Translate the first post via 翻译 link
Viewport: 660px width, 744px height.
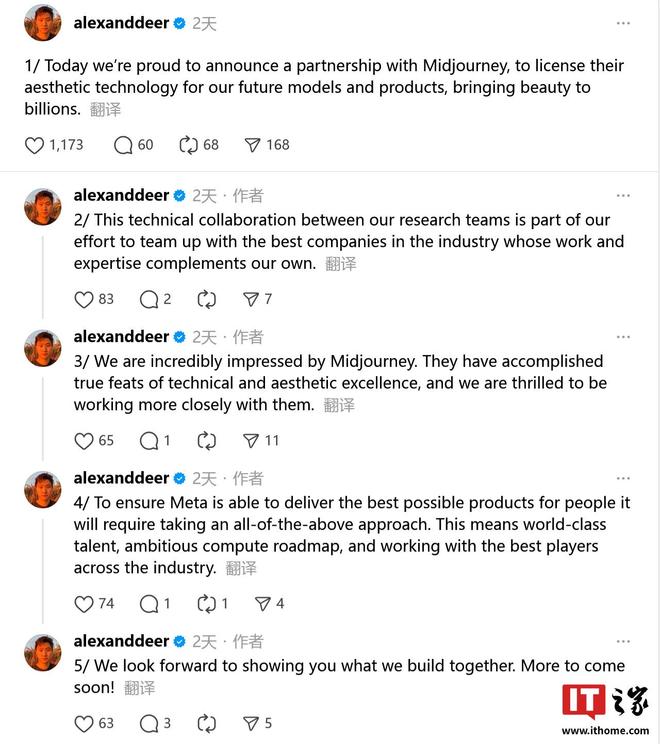coord(105,110)
